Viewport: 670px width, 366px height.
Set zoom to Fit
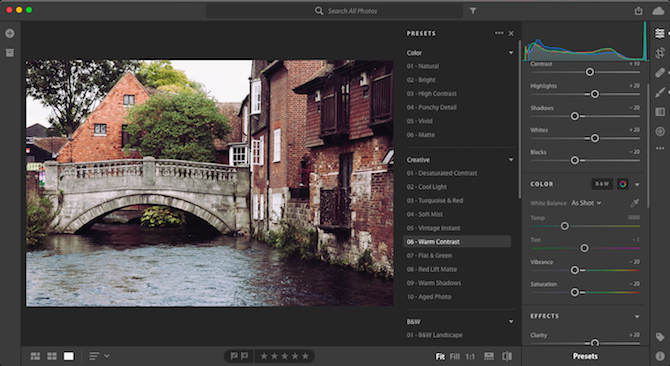[440, 356]
